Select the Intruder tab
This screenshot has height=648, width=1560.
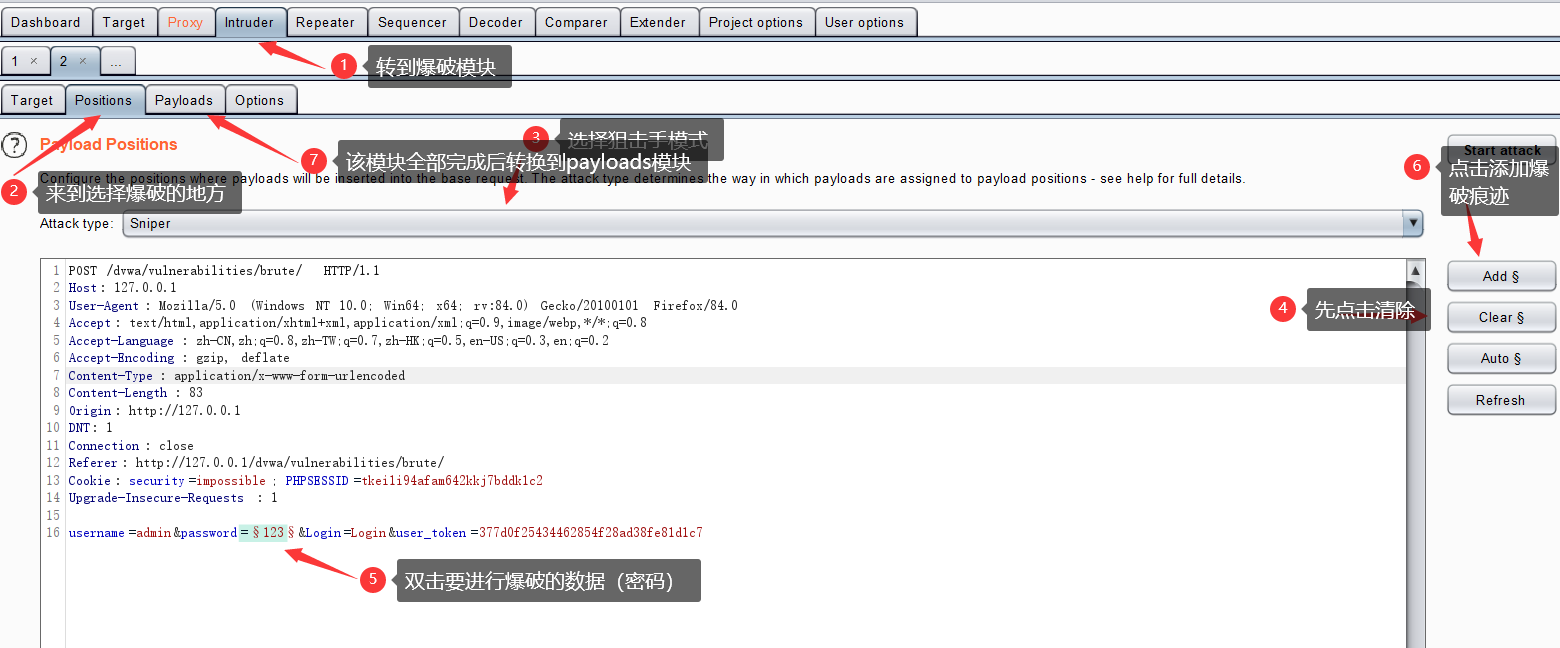250,22
